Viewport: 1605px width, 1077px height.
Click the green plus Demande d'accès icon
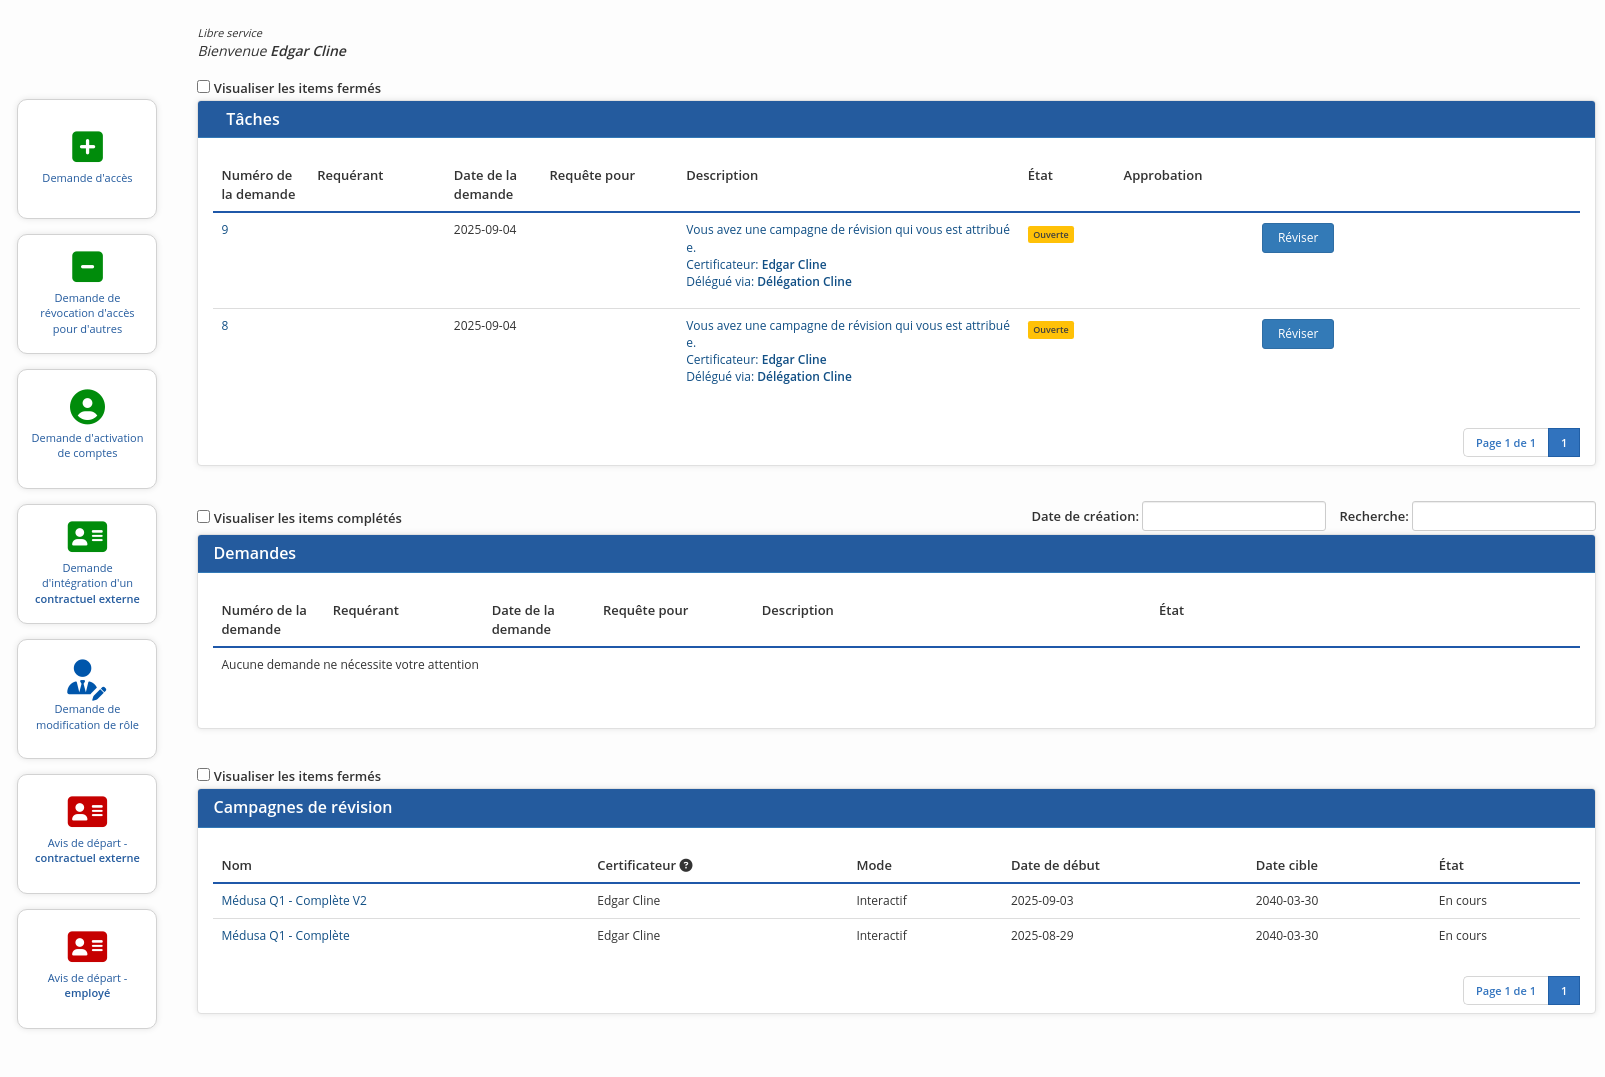(87, 147)
